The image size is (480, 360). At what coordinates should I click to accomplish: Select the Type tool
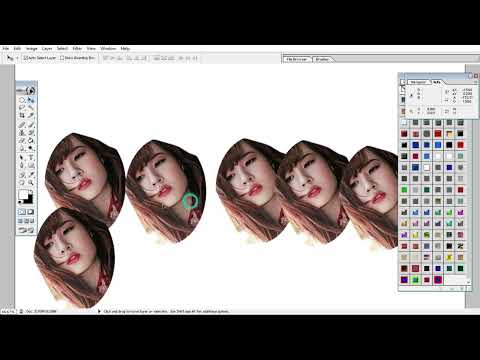coord(31,157)
